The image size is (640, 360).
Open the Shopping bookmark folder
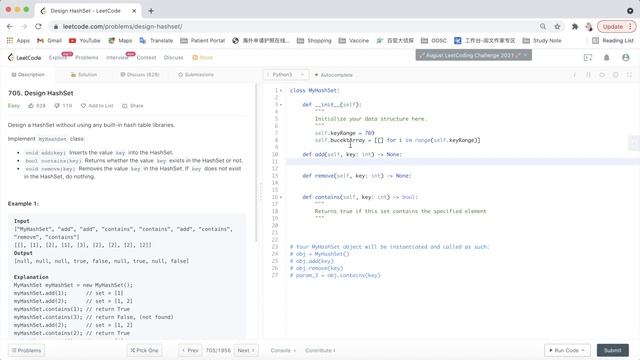click(x=314, y=40)
